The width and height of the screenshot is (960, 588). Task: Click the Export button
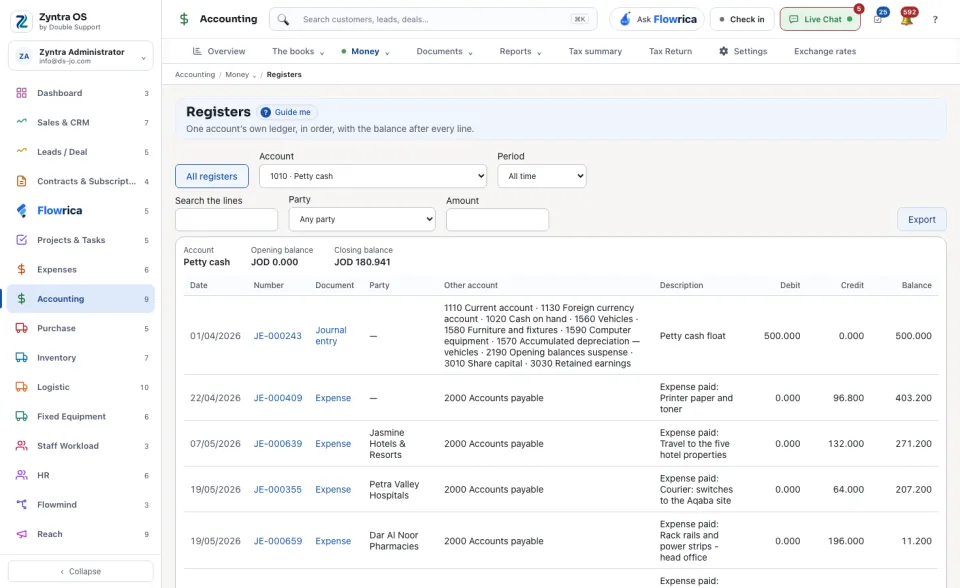(921, 219)
